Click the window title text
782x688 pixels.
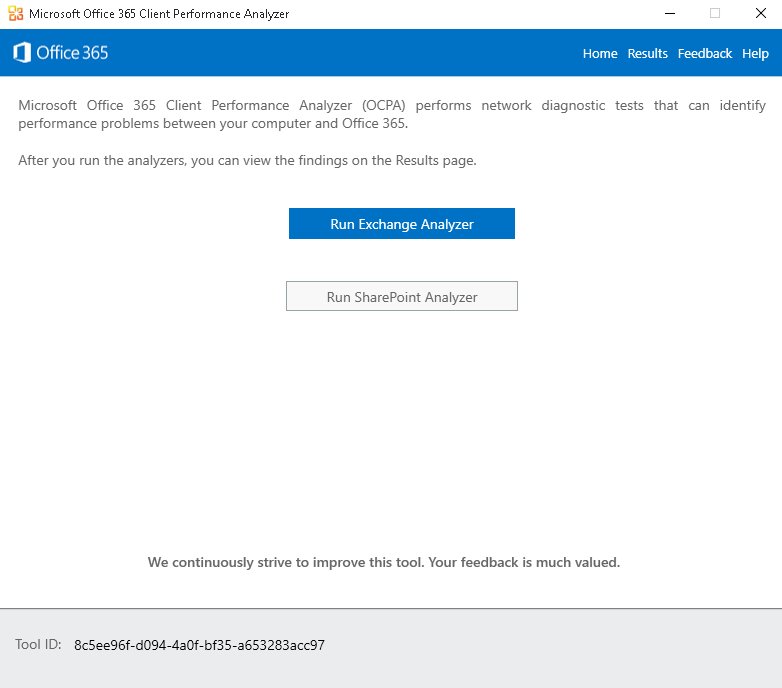[x=159, y=14]
